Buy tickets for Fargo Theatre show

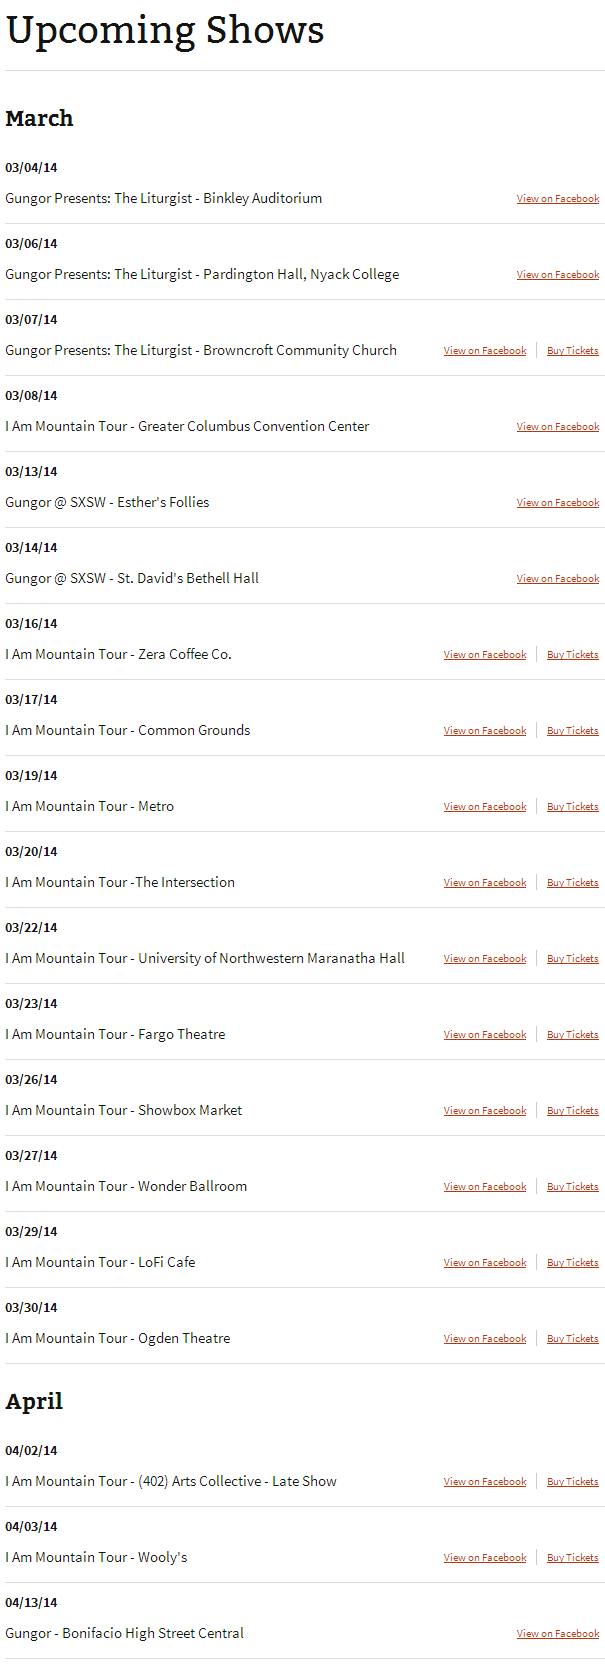[572, 1035]
